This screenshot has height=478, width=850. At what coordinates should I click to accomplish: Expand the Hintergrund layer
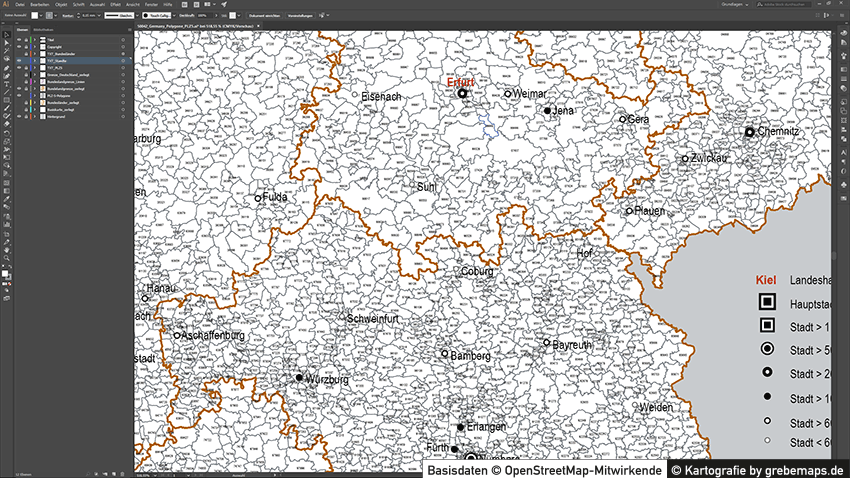[35, 117]
